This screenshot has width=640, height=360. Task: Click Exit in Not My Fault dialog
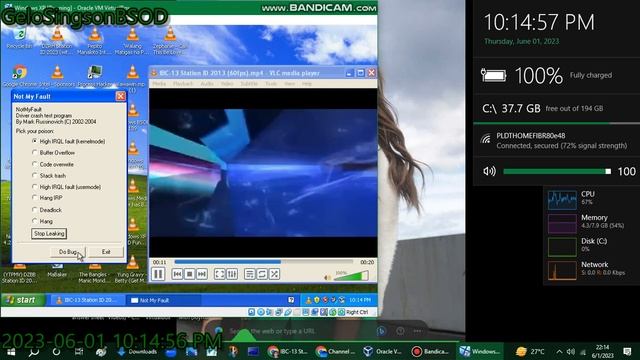click(x=106, y=252)
